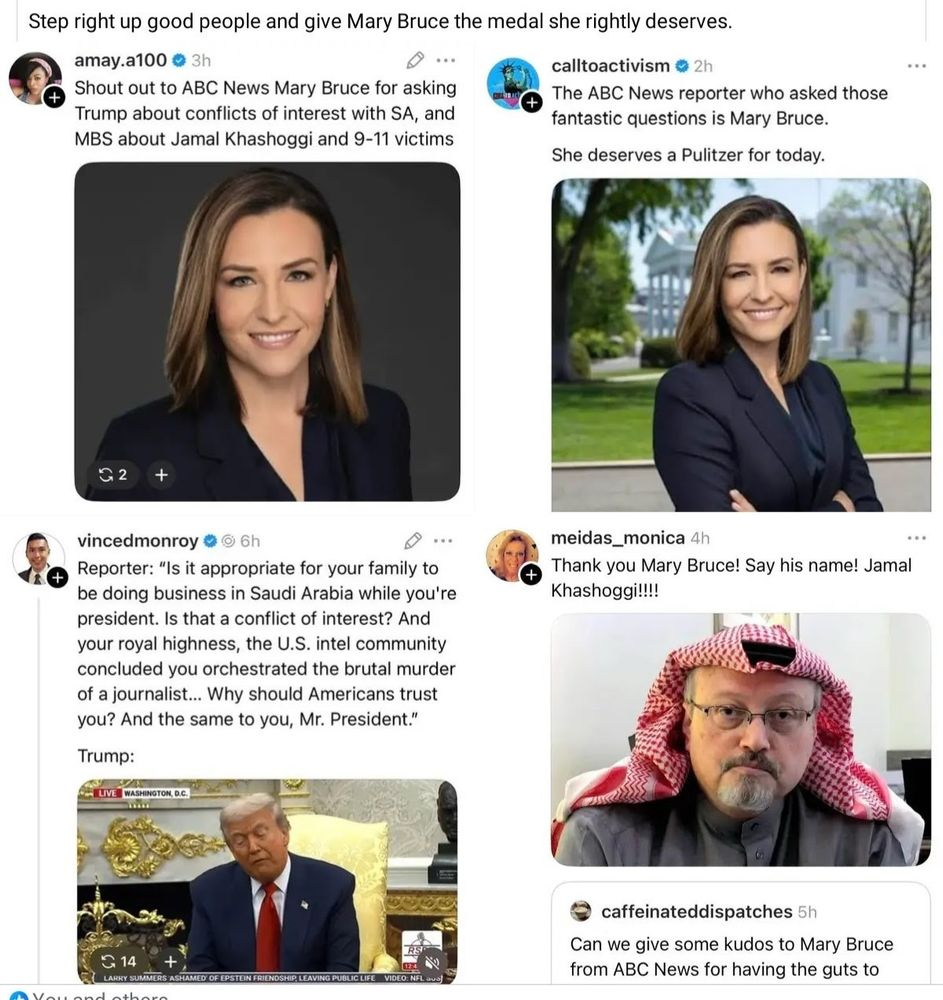The height and width of the screenshot is (1000, 943).
Task: Unmute the Trump video with the speaker icon
Action: tap(433, 961)
